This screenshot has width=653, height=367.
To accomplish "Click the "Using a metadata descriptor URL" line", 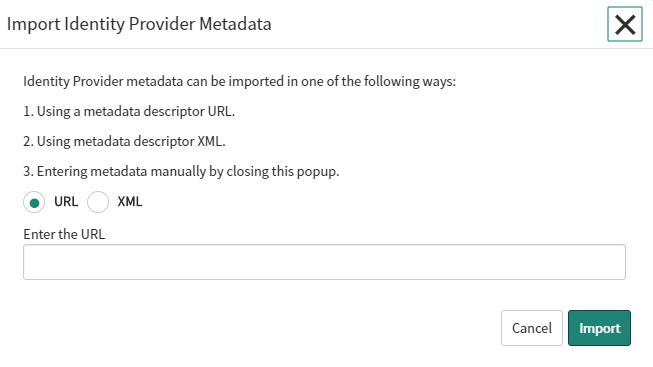I will click(129, 111).
